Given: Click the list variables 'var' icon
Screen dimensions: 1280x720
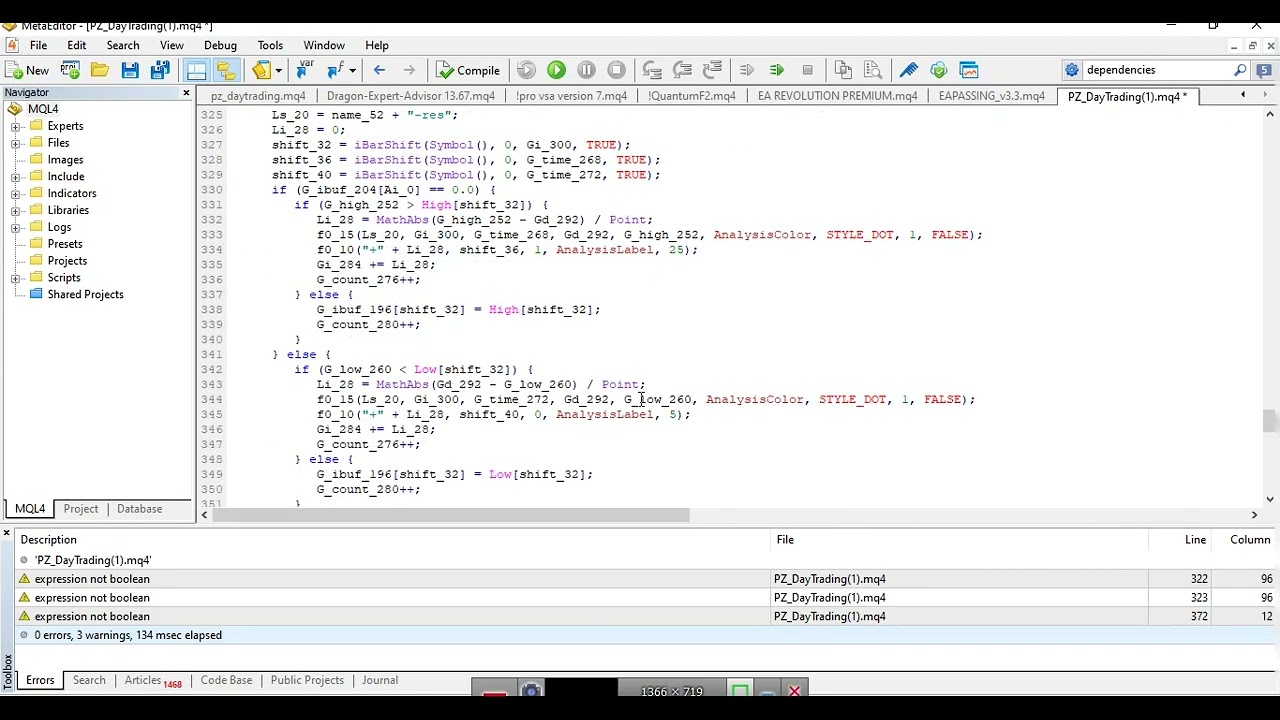Looking at the screenshot, I should [306, 70].
